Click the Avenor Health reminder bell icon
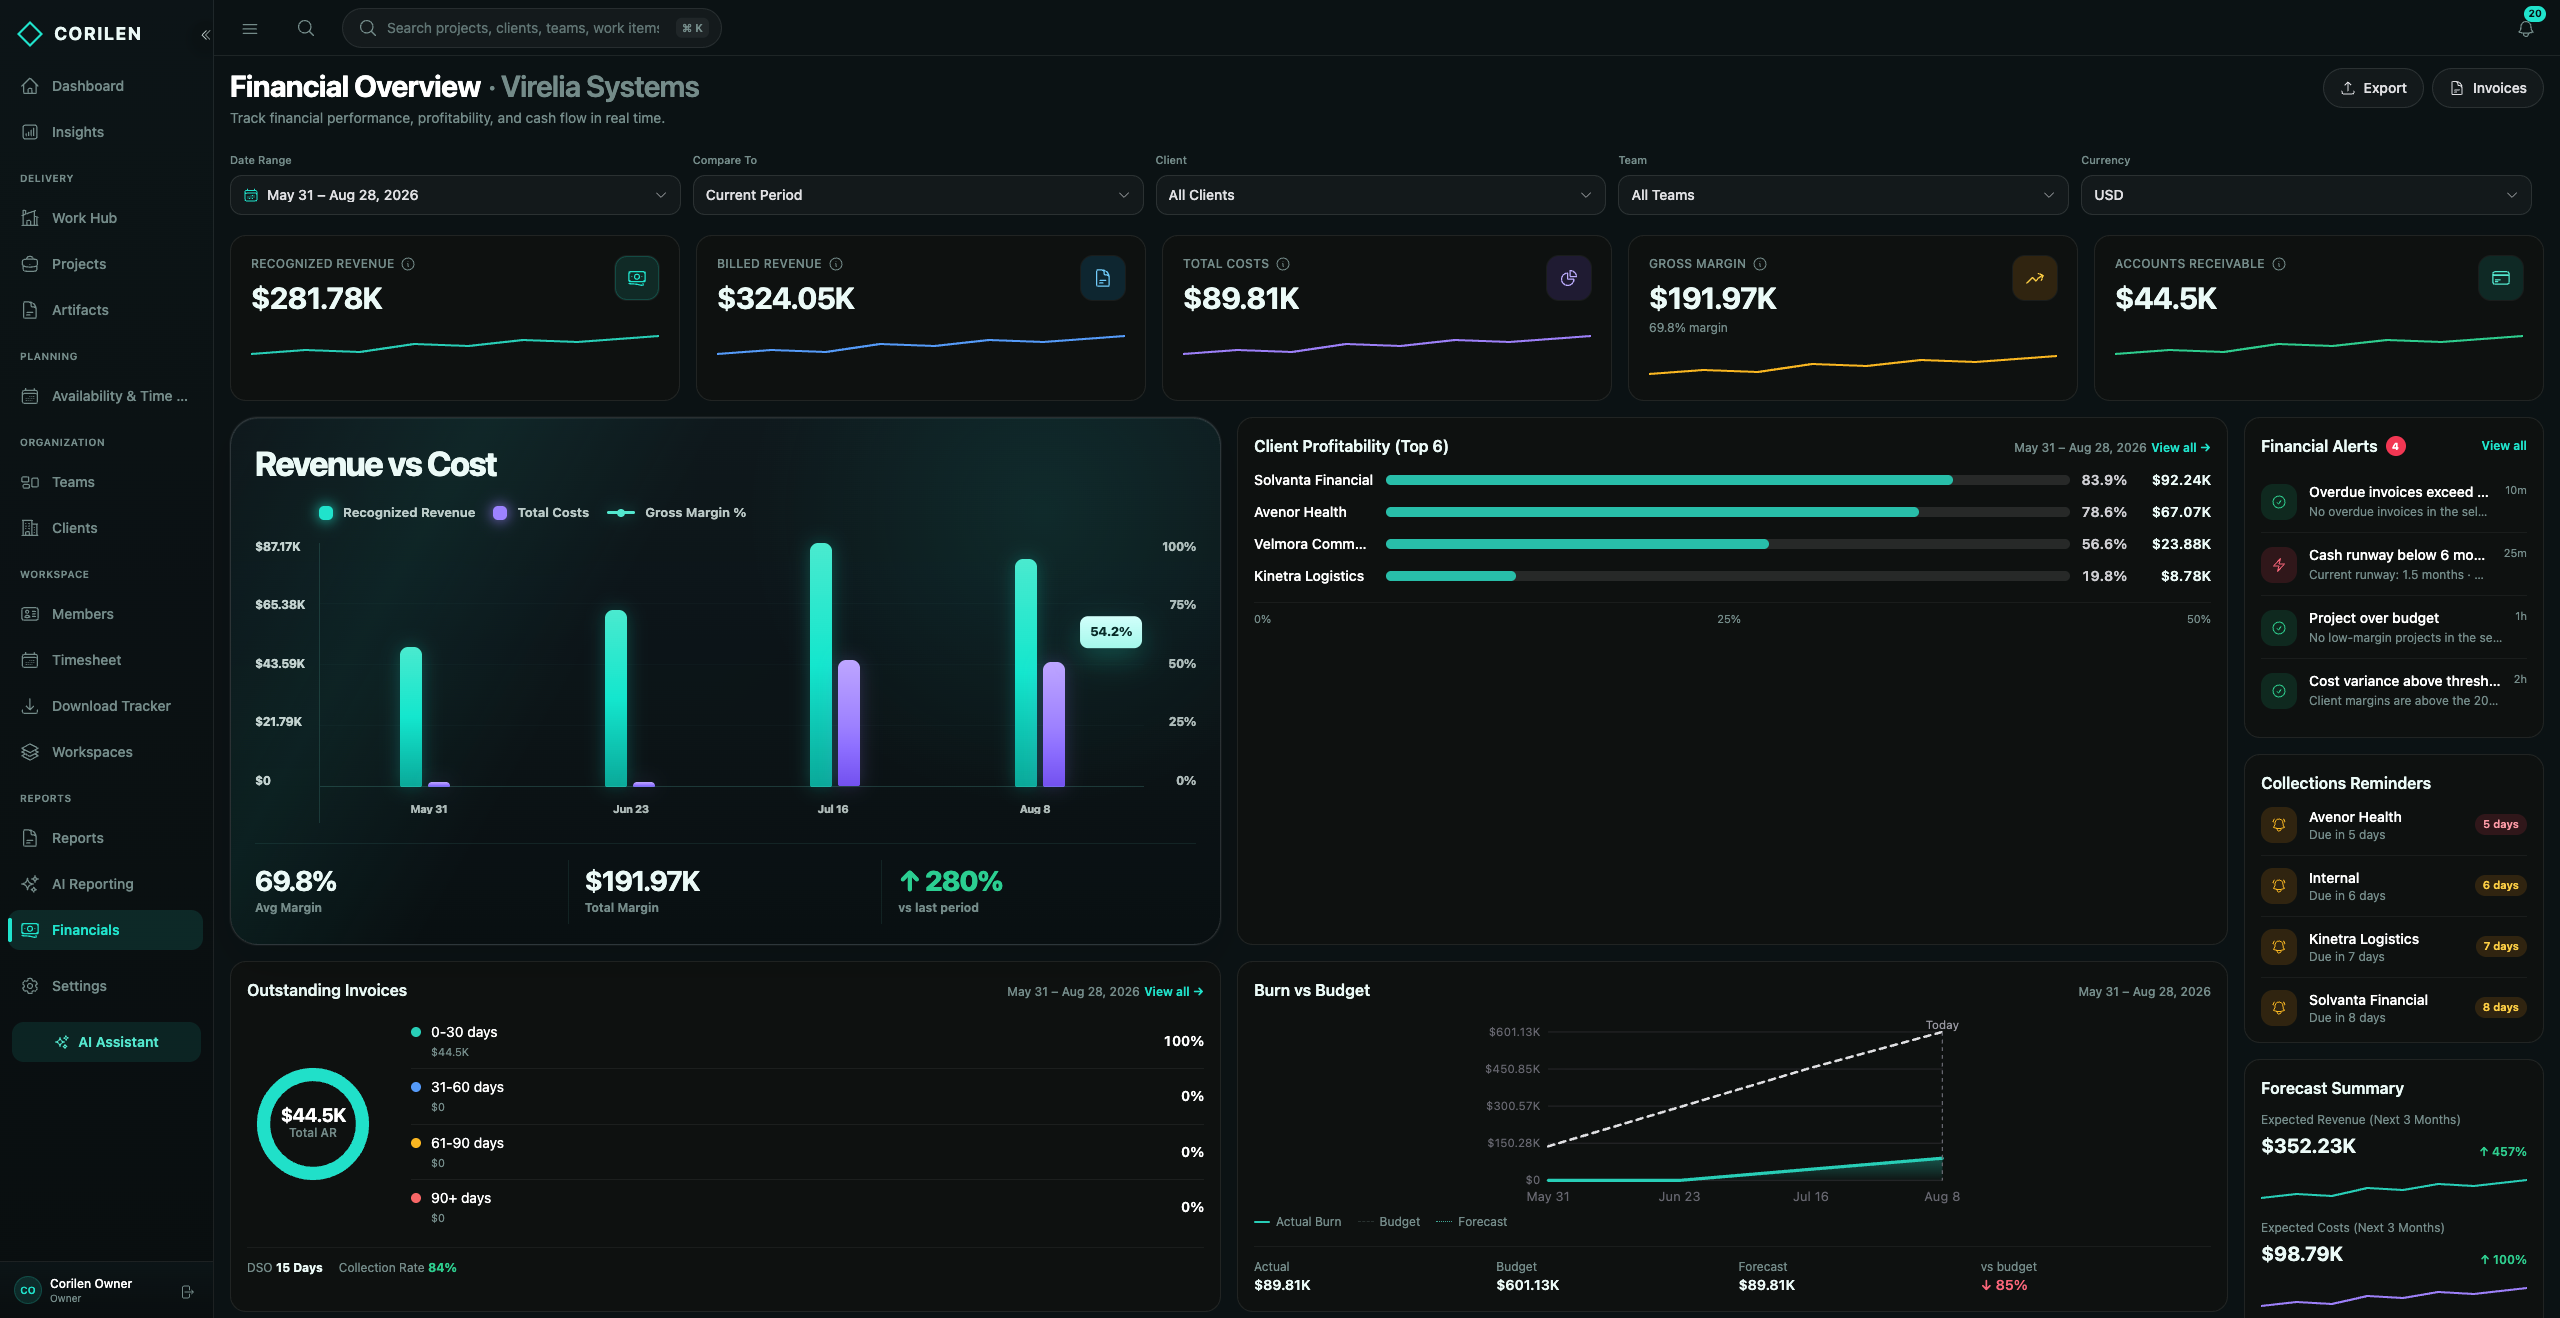Viewport: 2560px width, 1318px height. [2279, 825]
